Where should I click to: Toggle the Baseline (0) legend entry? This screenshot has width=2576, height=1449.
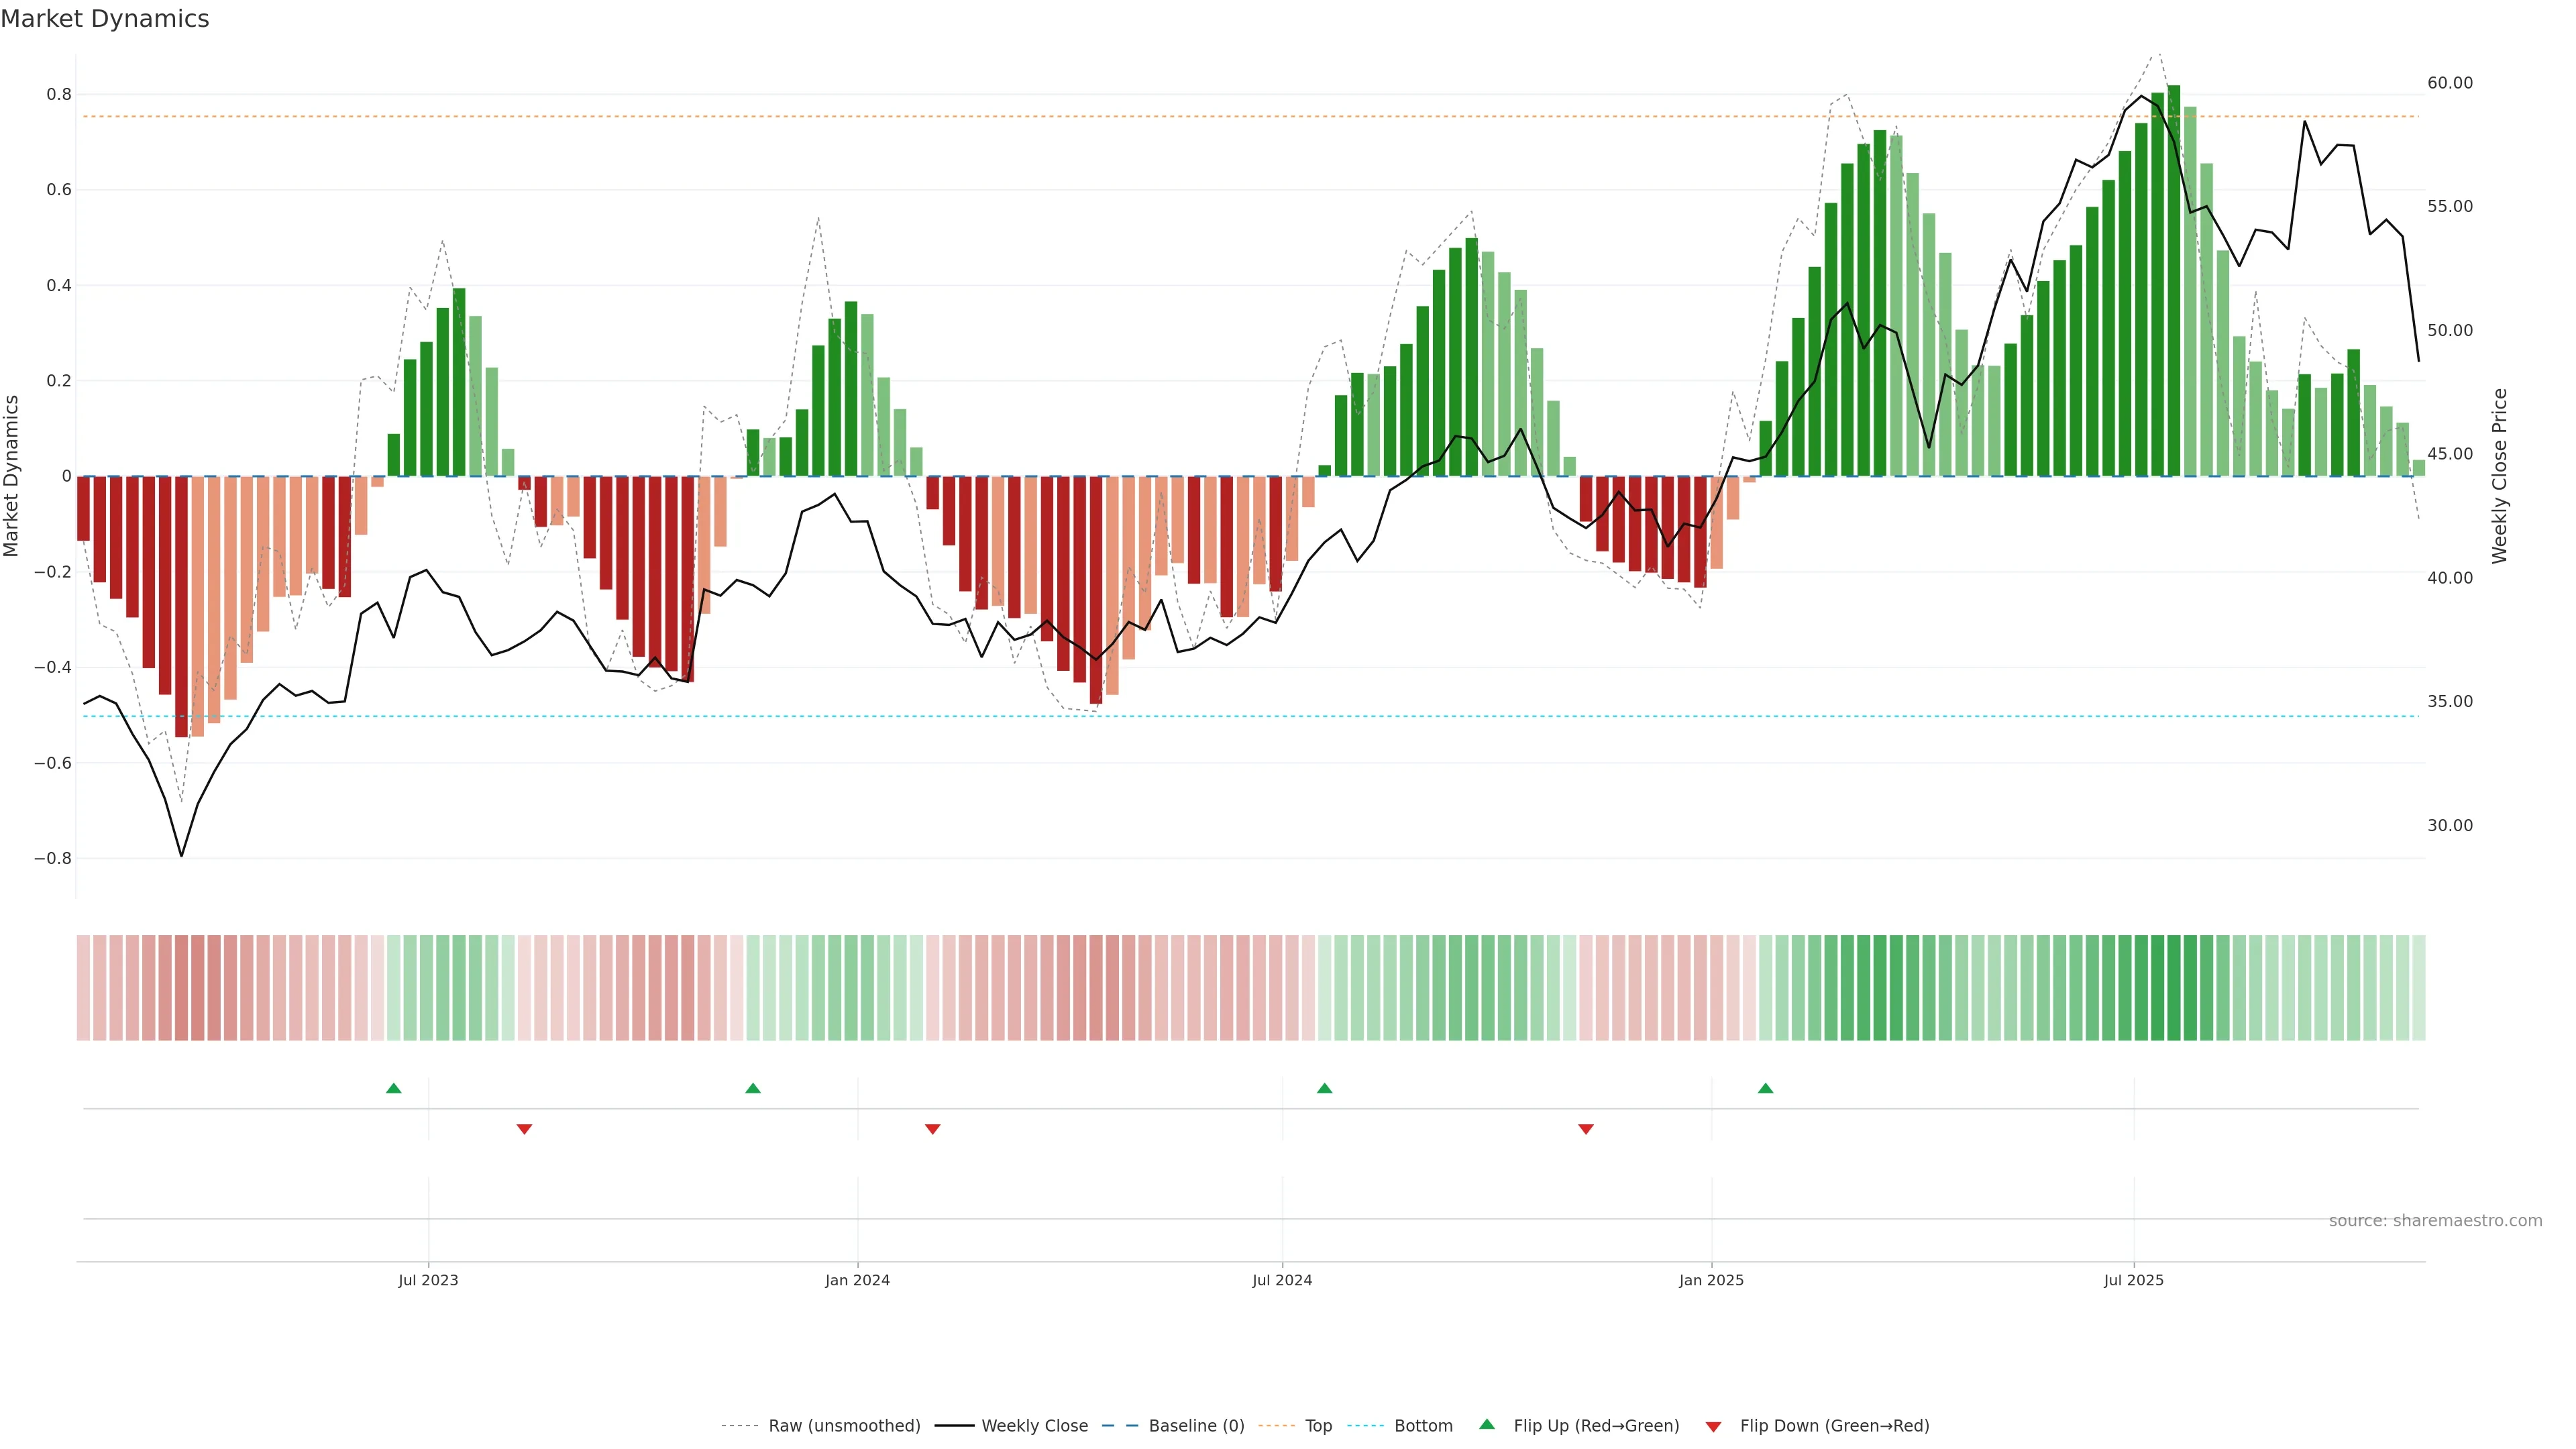pyautogui.click(x=1196, y=1426)
